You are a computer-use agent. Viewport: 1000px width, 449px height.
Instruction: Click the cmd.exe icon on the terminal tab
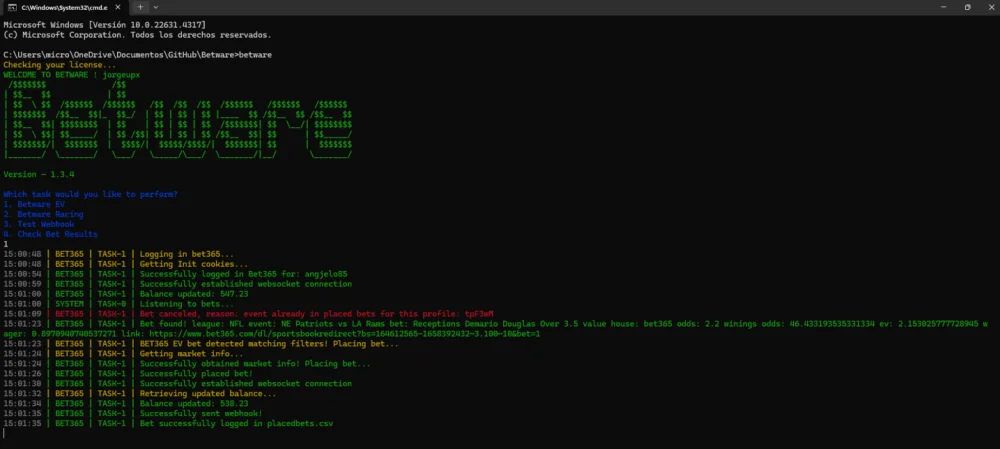coord(12,7)
